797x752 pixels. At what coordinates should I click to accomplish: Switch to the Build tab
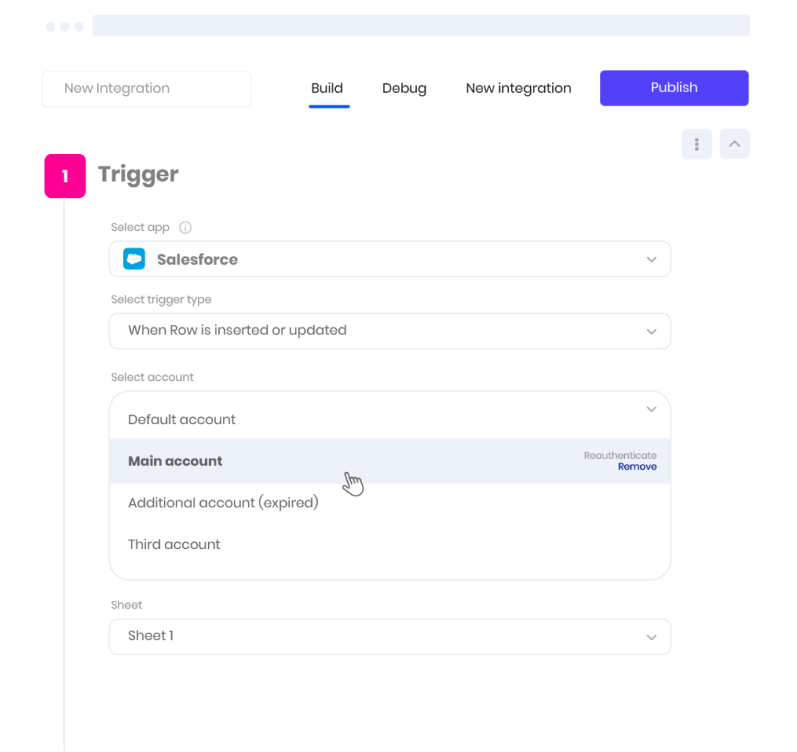pyautogui.click(x=327, y=88)
